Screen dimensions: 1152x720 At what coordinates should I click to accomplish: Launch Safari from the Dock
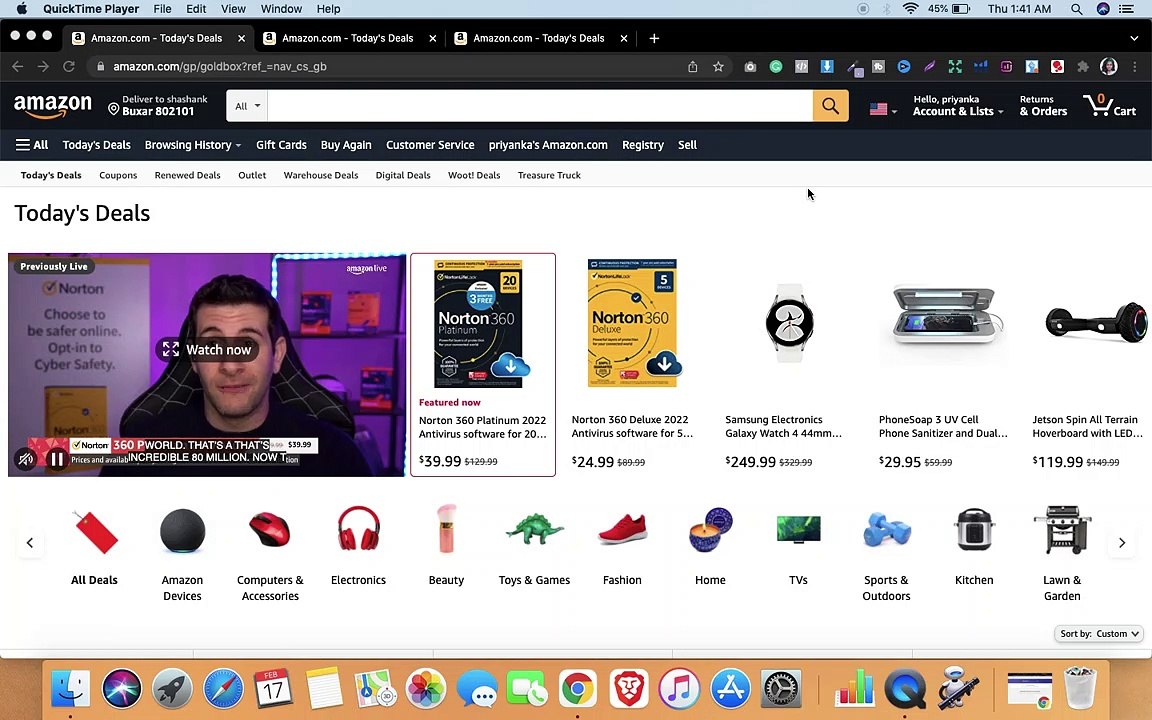(x=223, y=688)
